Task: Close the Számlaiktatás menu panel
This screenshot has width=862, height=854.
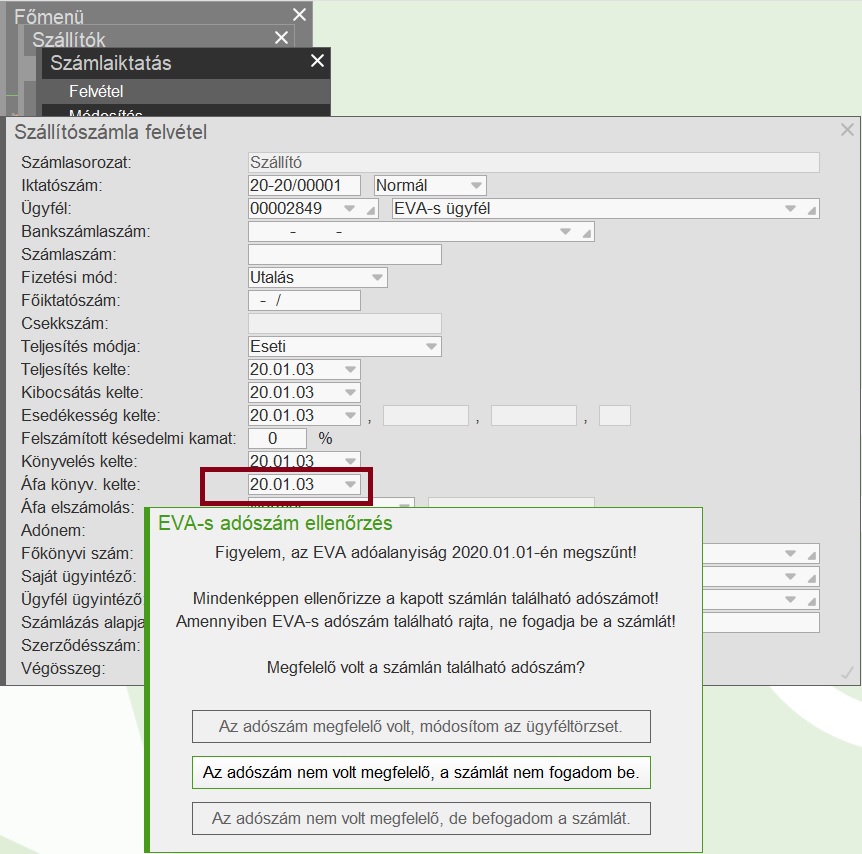Action: 317,60
